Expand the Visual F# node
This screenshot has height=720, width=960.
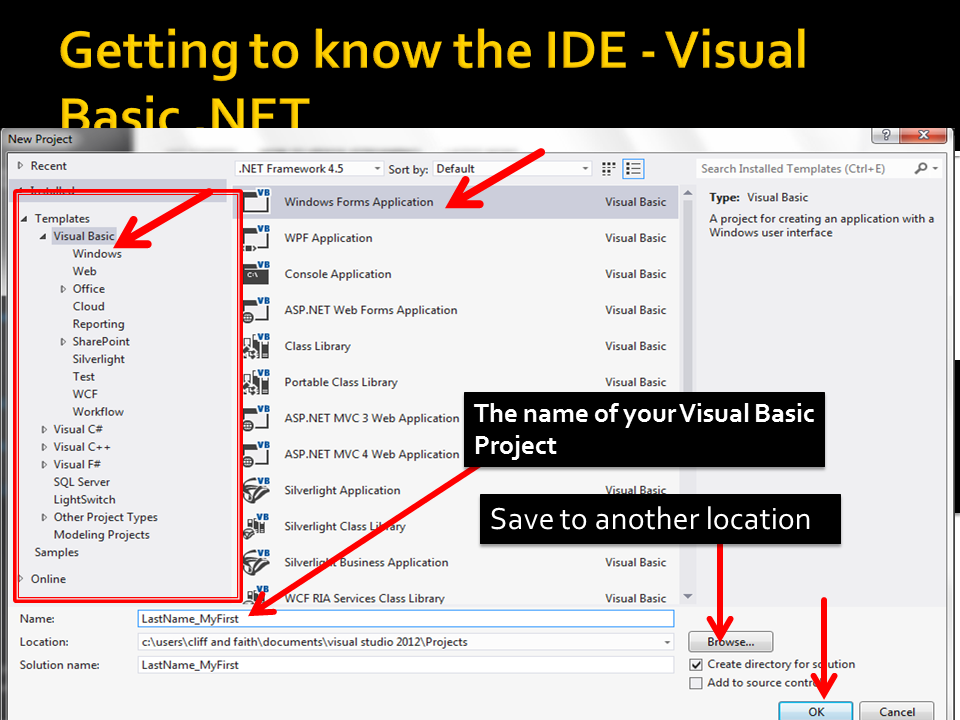(44, 465)
